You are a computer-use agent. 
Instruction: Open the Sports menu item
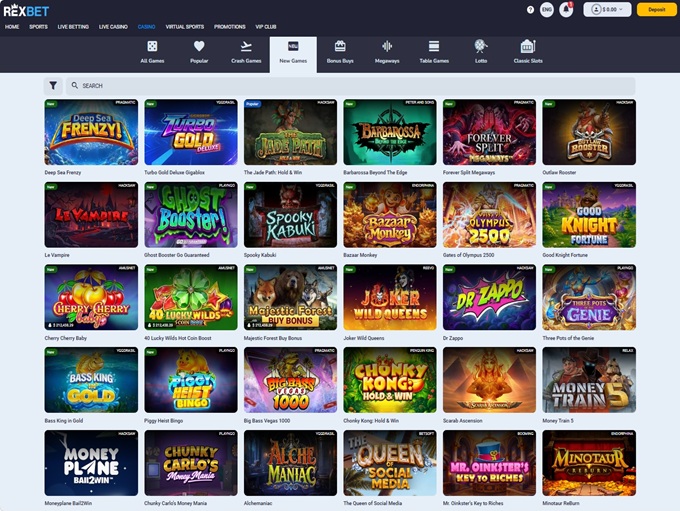39,27
